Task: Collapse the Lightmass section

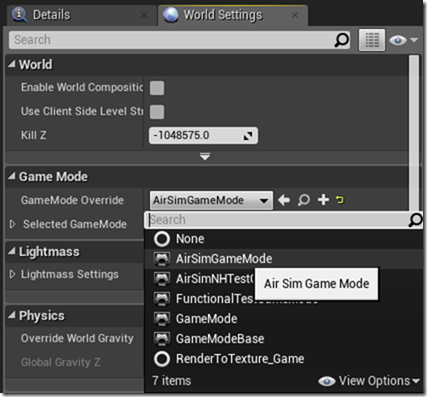Action: [x=12, y=251]
